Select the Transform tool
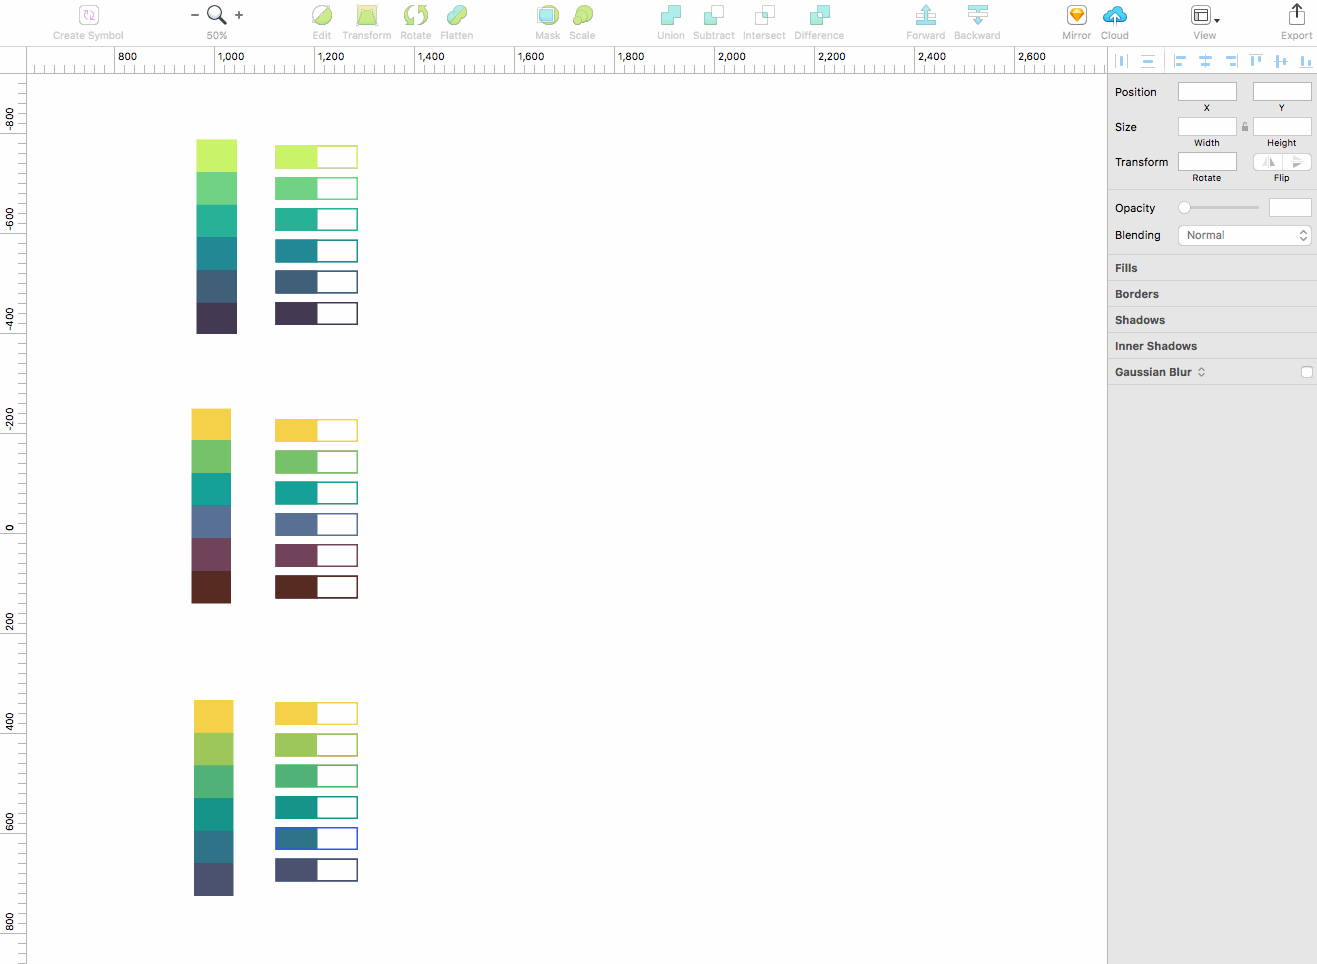Viewport: 1317px width, 964px height. (367, 15)
